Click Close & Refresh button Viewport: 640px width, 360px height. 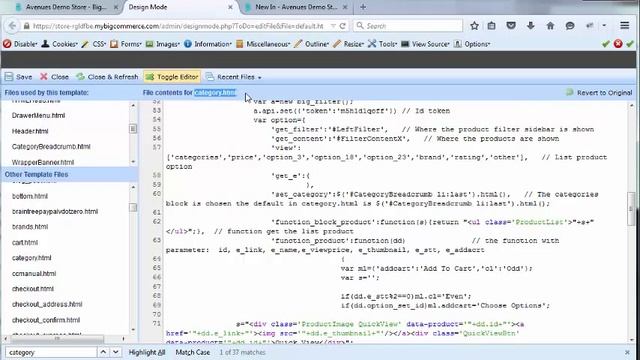coord(107,77)
